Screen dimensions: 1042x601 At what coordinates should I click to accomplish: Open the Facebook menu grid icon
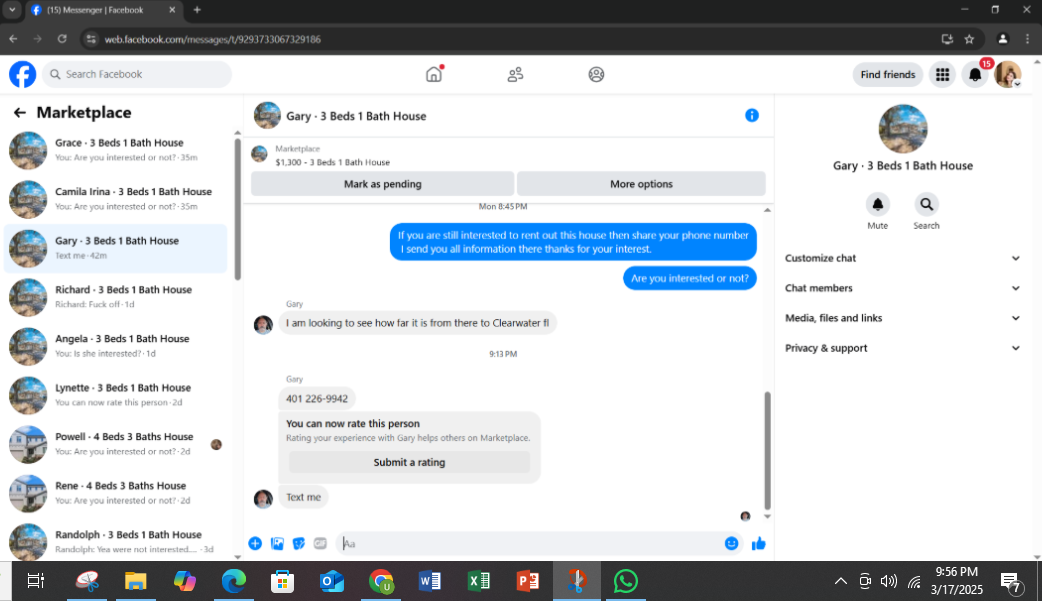pyautogui.click(x=942, y=74)
